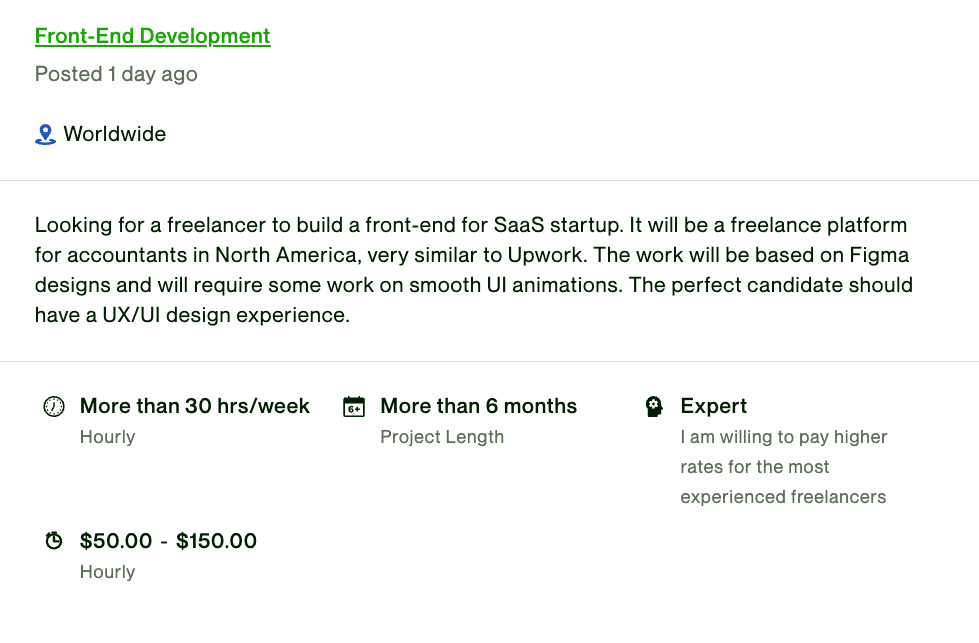Select the Worldwide location label
979x643 pixels.
coord(114,134)
